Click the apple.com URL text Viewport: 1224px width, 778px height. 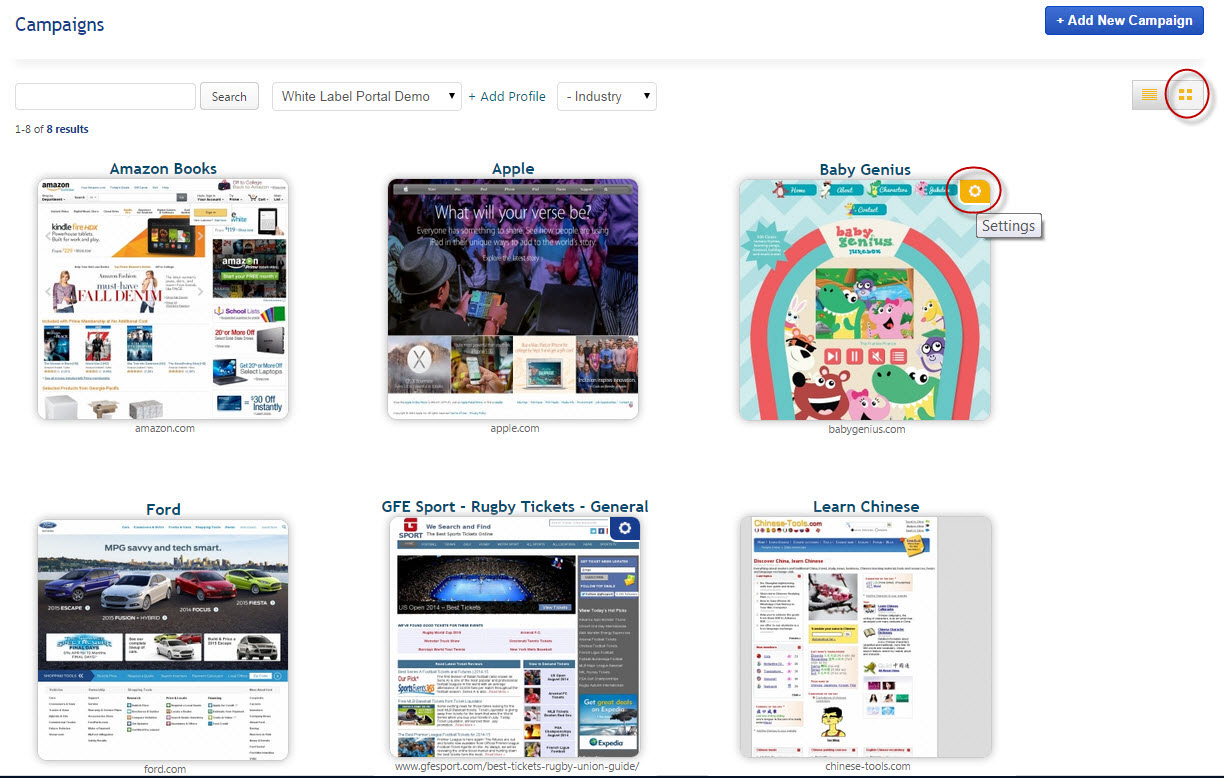[x=515, y=428]
